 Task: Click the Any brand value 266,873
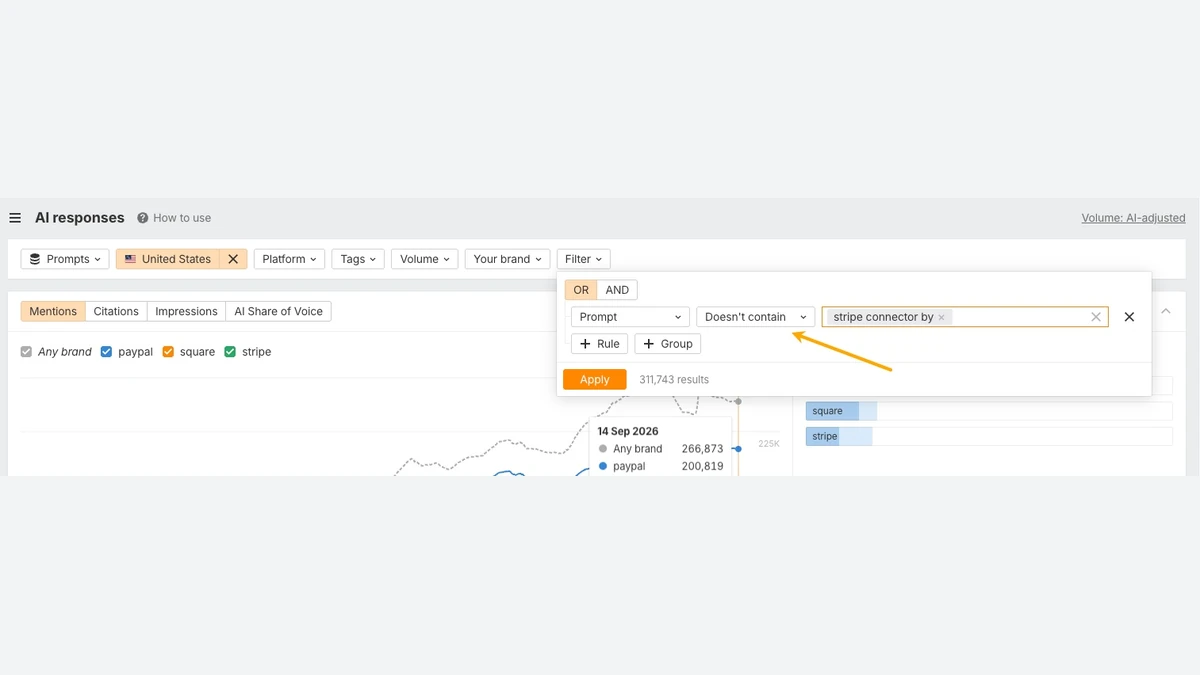click(x=702, y=449)
